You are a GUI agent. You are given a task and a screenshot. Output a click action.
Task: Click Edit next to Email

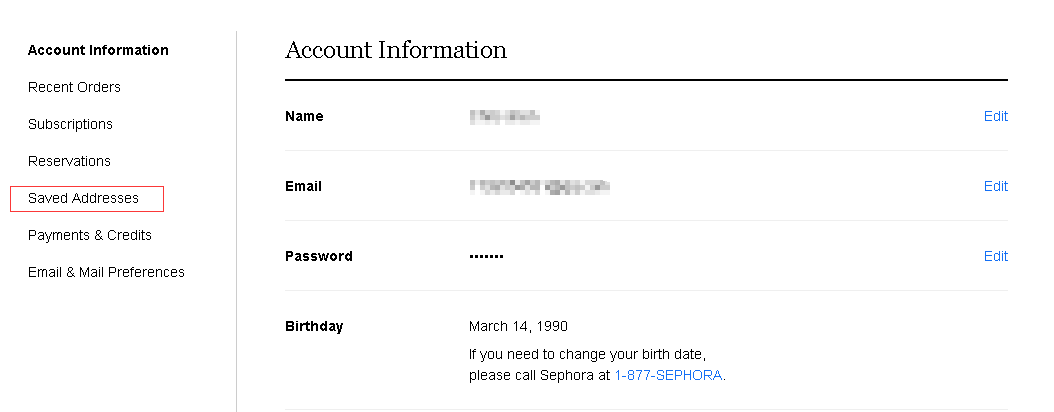click(995, 186)
